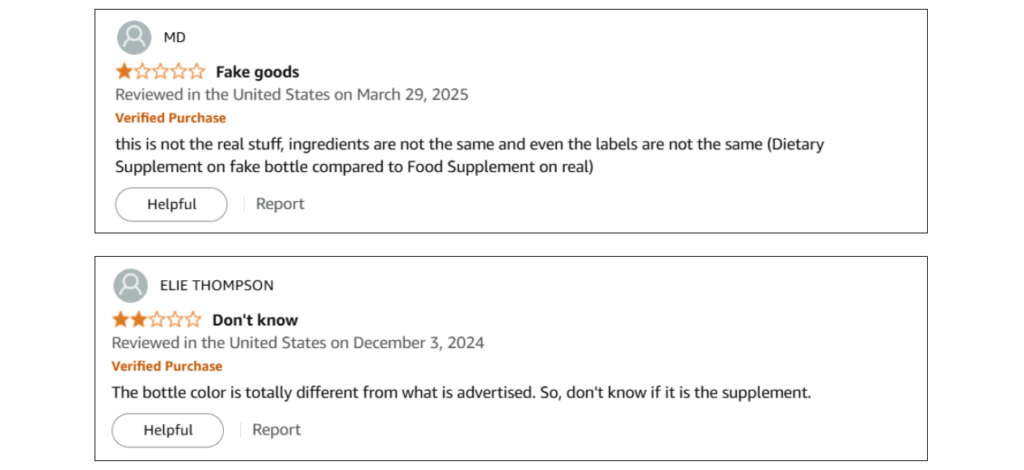
Task: Click the two-star rating on Don't know review
Action: [156, 320]
